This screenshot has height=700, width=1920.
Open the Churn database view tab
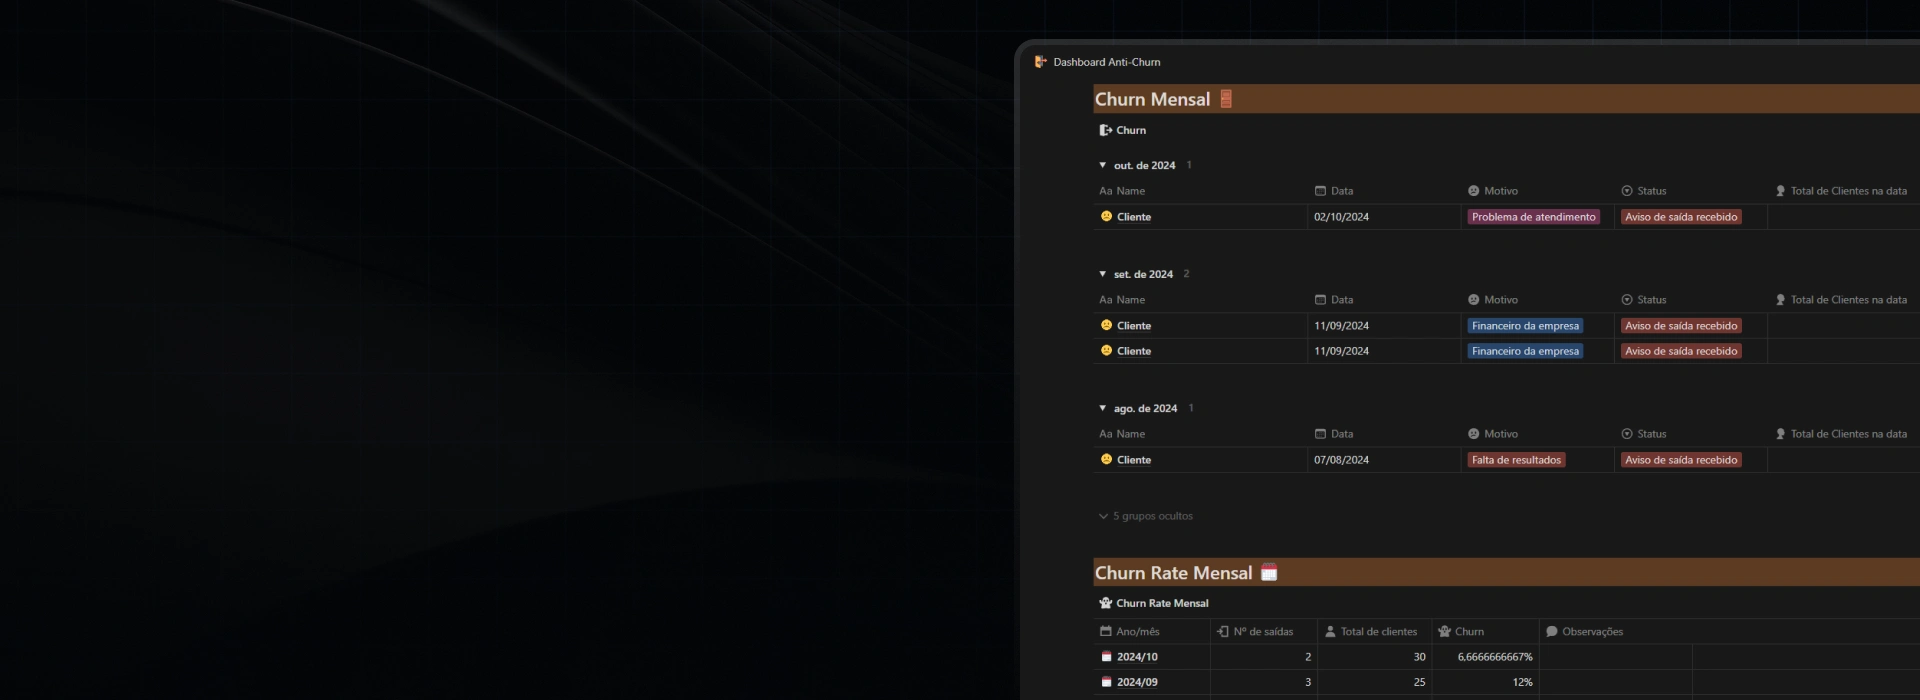[x=1123, y=130]
